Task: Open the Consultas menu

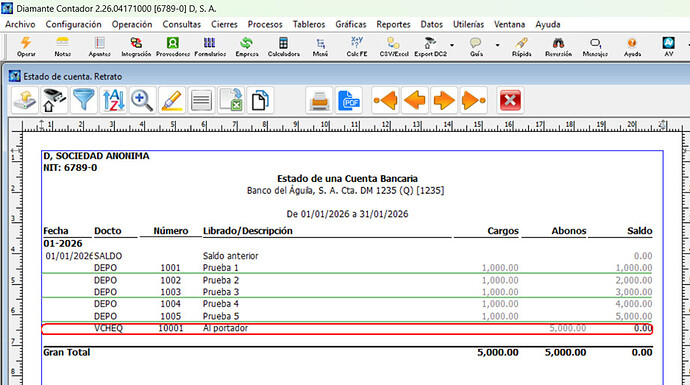Action: [182, 24]
